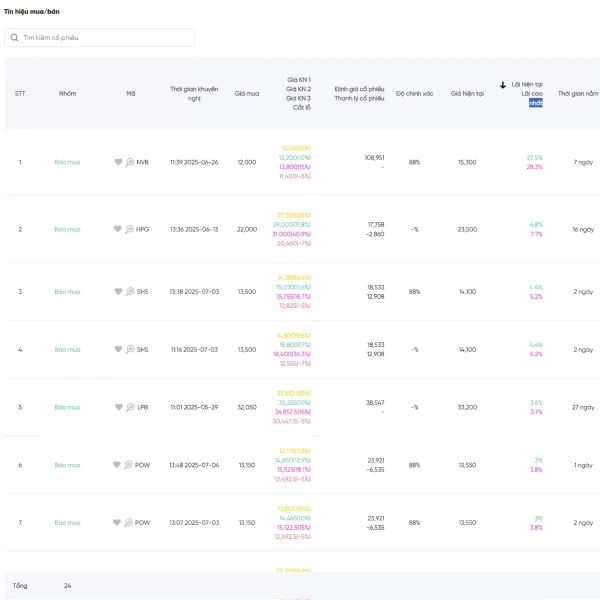The width and height of the screenshot is (600, 600).
Task: Click the heart icon in the POW 13:07 row
Action: coord(117,522)
